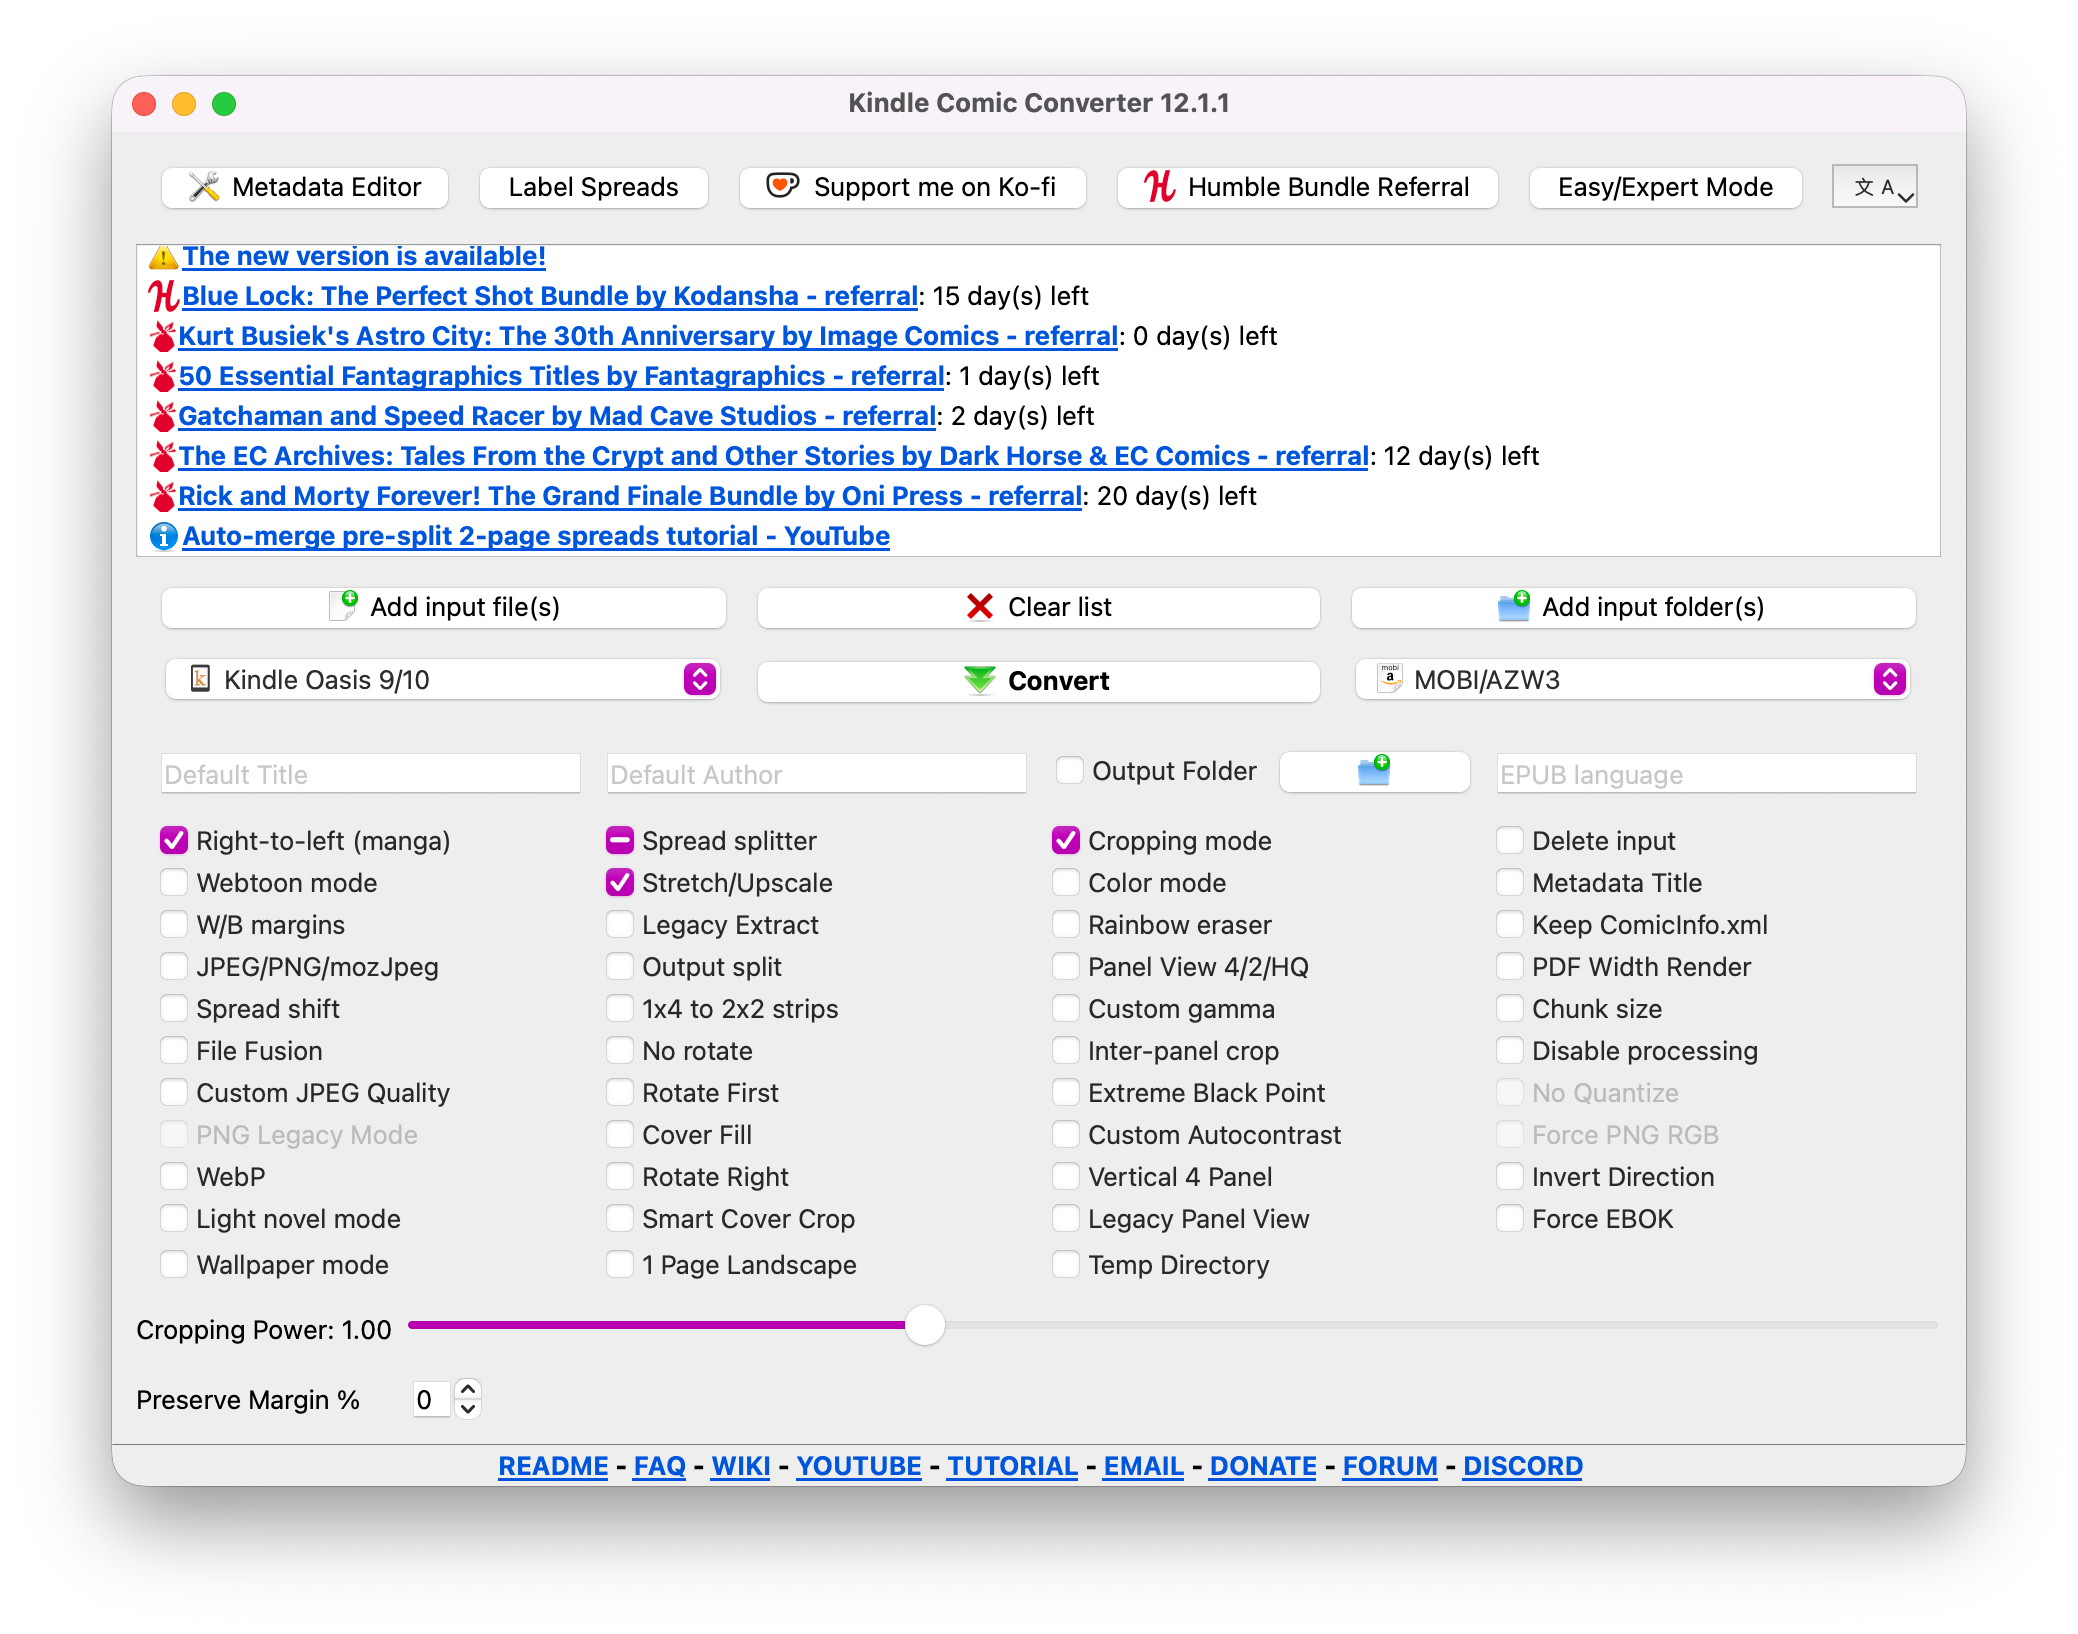Click the red icon beside Astro City bundle

pyautogui.click(x=163, y=336)
